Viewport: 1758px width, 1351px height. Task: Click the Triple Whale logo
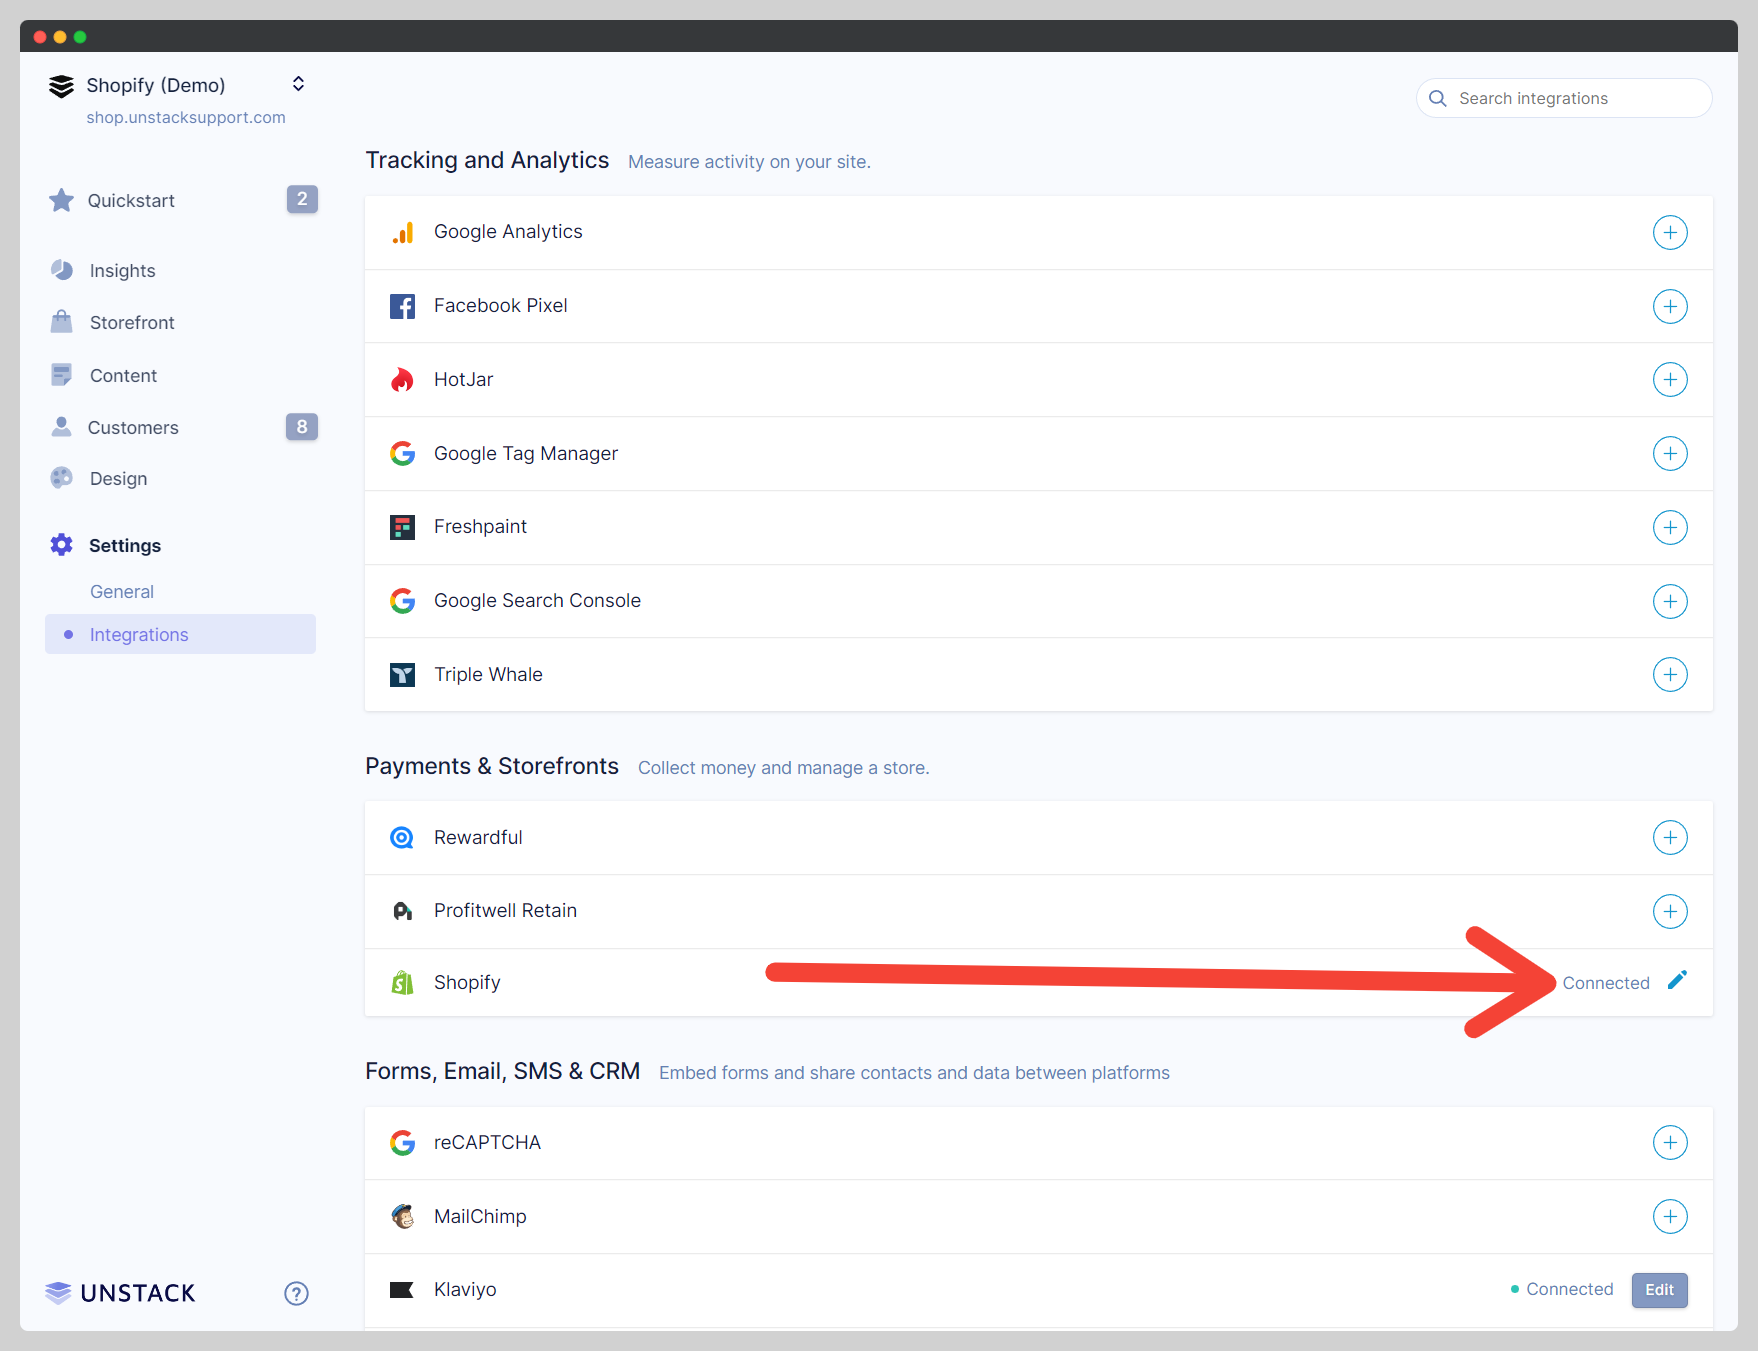tap(403, 675)
